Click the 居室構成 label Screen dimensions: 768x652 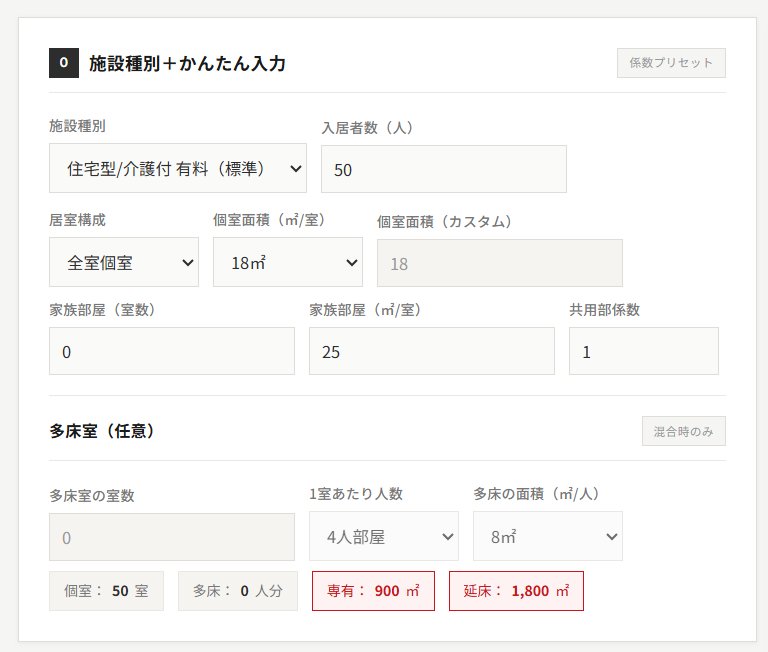(x=77, y=220)
